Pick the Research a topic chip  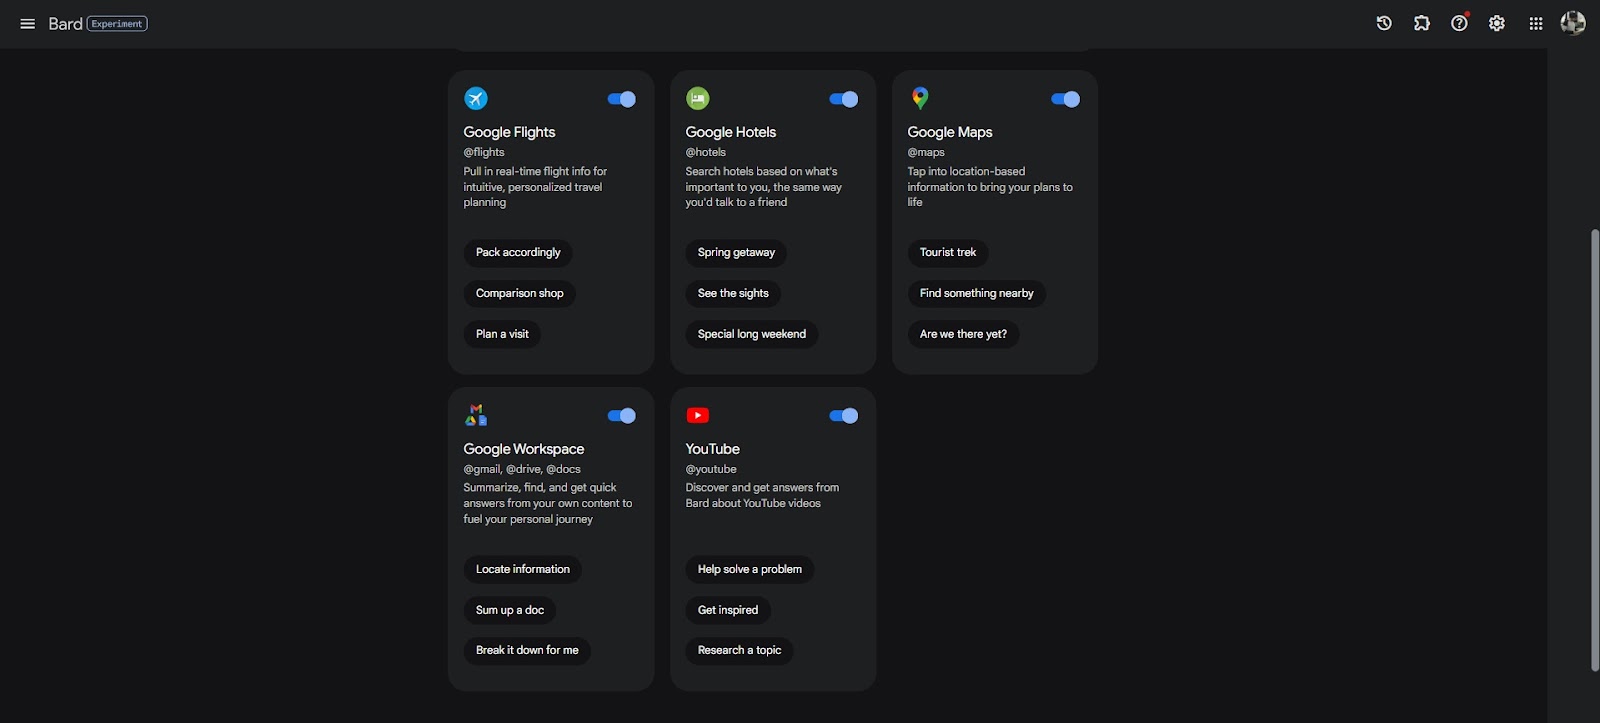pos(740,651)
